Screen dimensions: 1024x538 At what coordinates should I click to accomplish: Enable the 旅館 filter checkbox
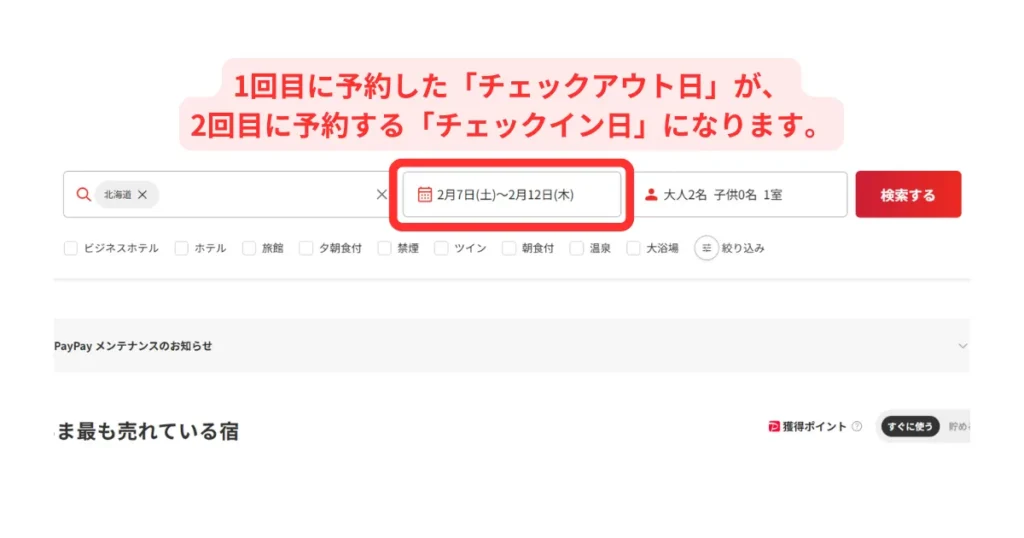coord(249,249)
